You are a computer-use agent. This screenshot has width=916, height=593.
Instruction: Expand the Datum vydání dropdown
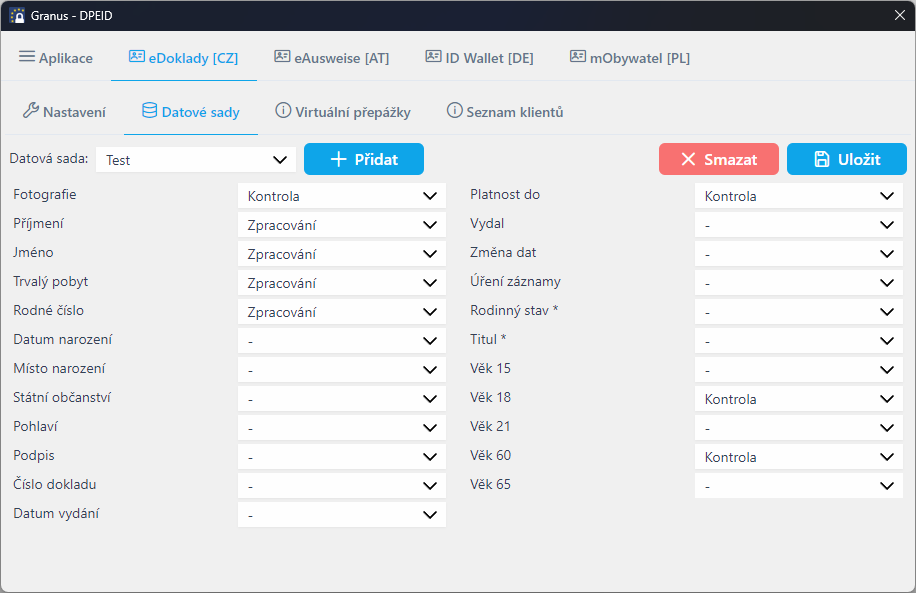click(341, 515)
